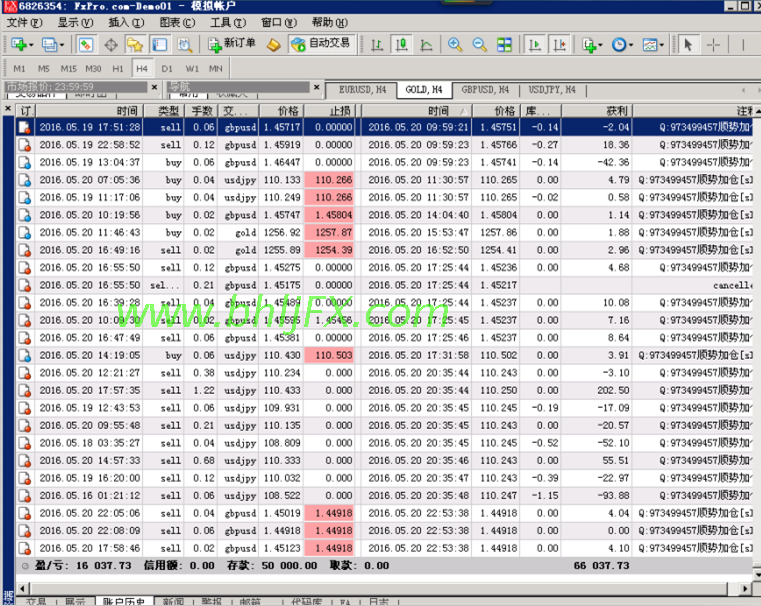Close the 导航 navigator panel

[x=316, y=87]
